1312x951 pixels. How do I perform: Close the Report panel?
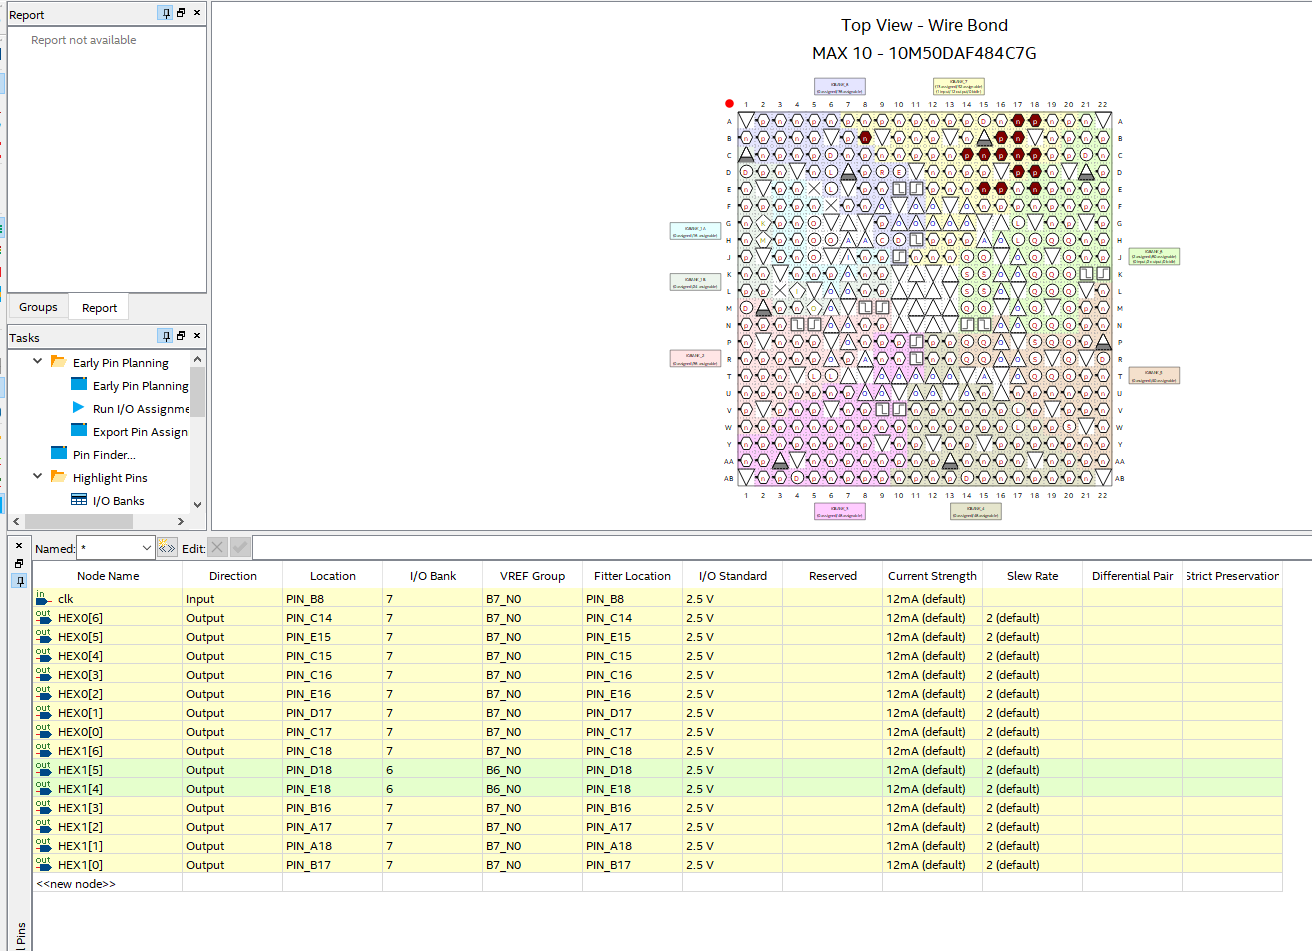click(197, 13)
